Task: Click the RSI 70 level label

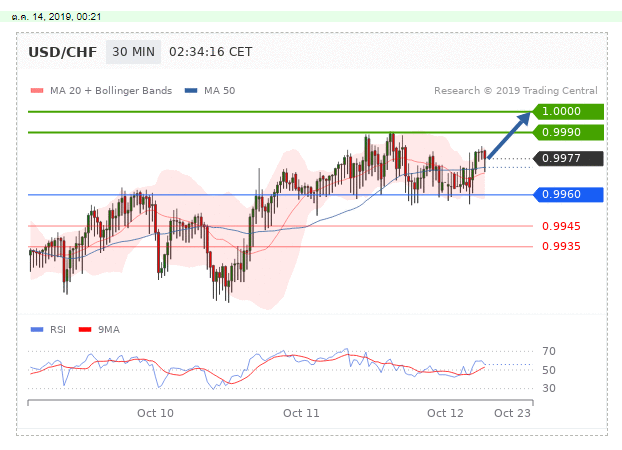Action: (x=549, y=351)
